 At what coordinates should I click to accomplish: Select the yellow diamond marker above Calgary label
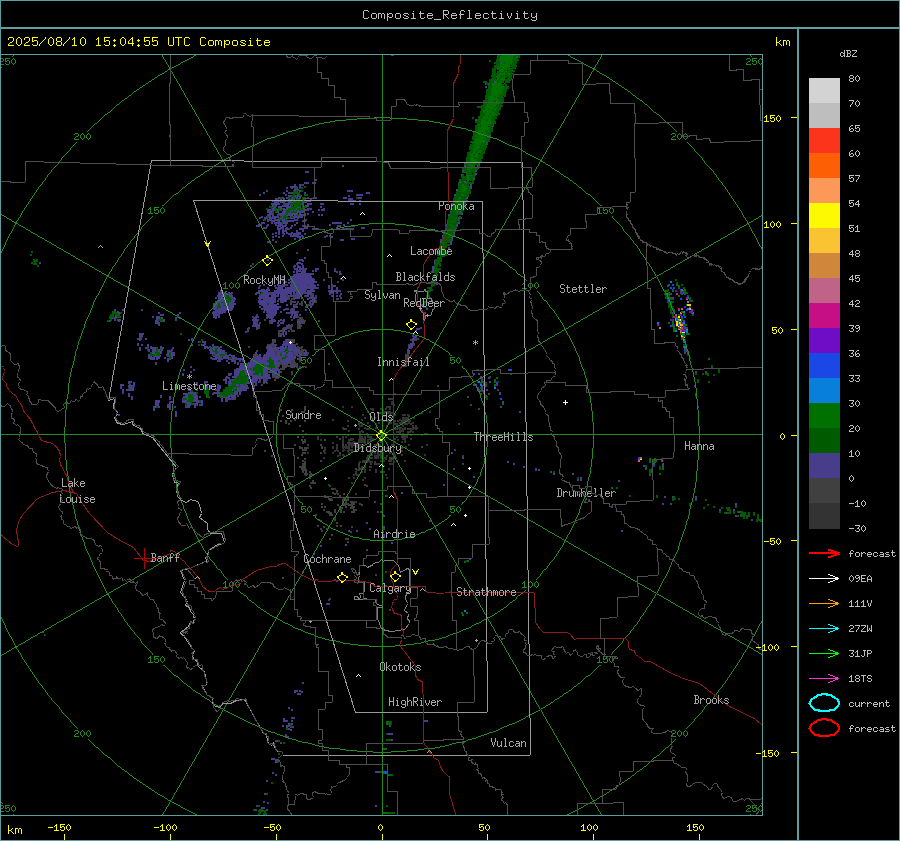click(395, 576)
